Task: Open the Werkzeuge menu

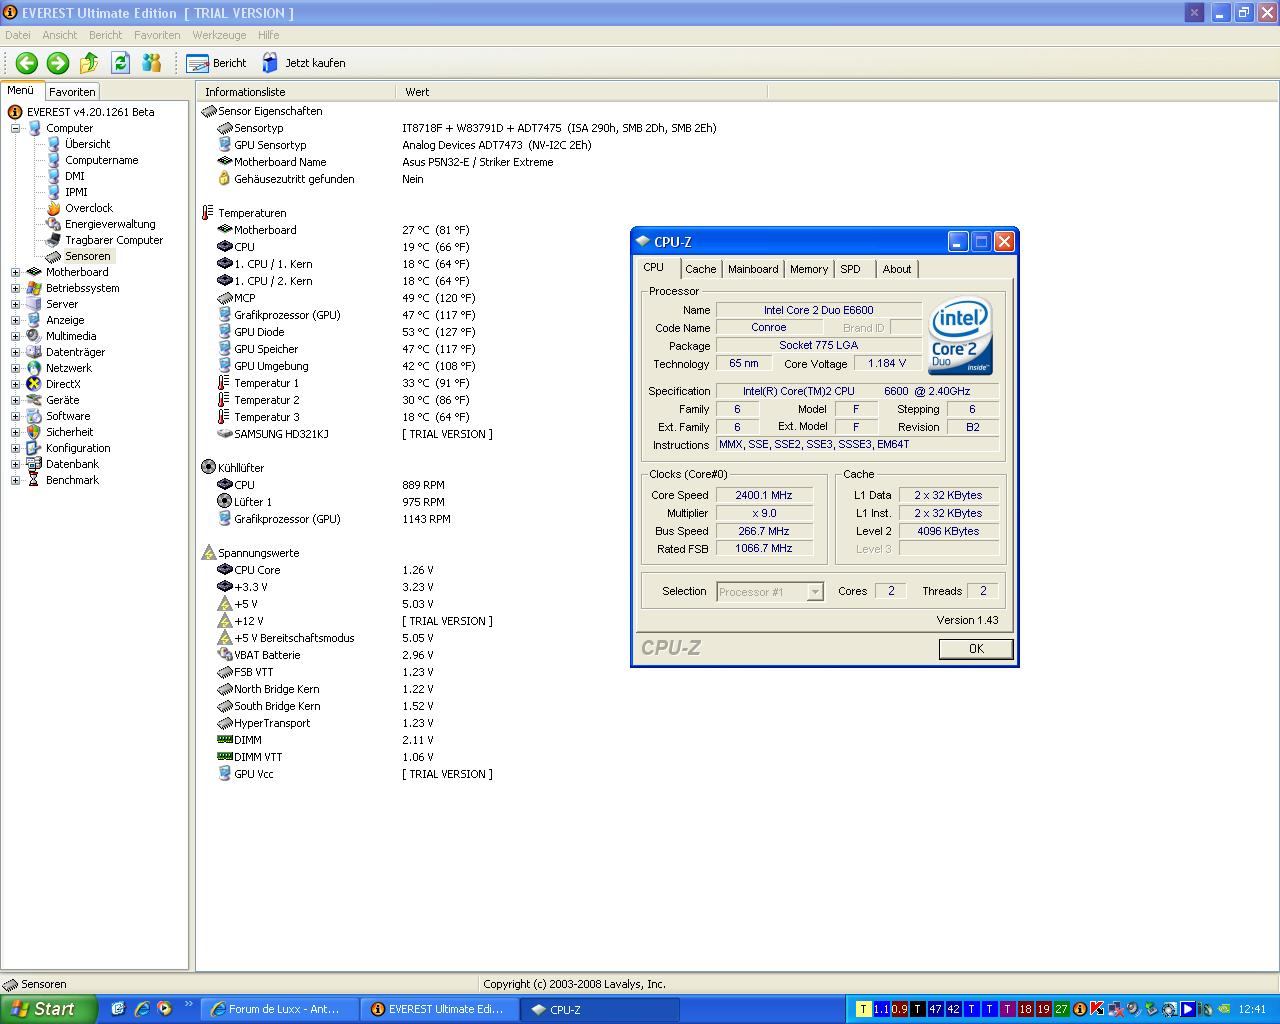Action: pos(219,35)
